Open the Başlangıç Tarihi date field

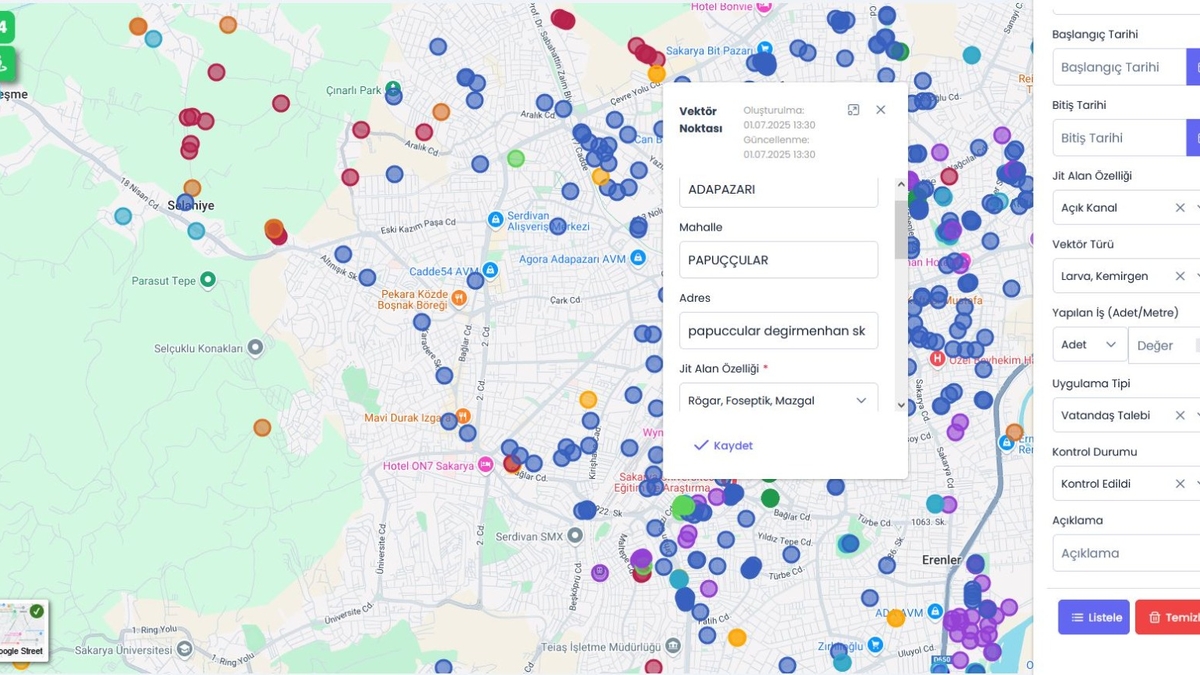(1118, 68)
